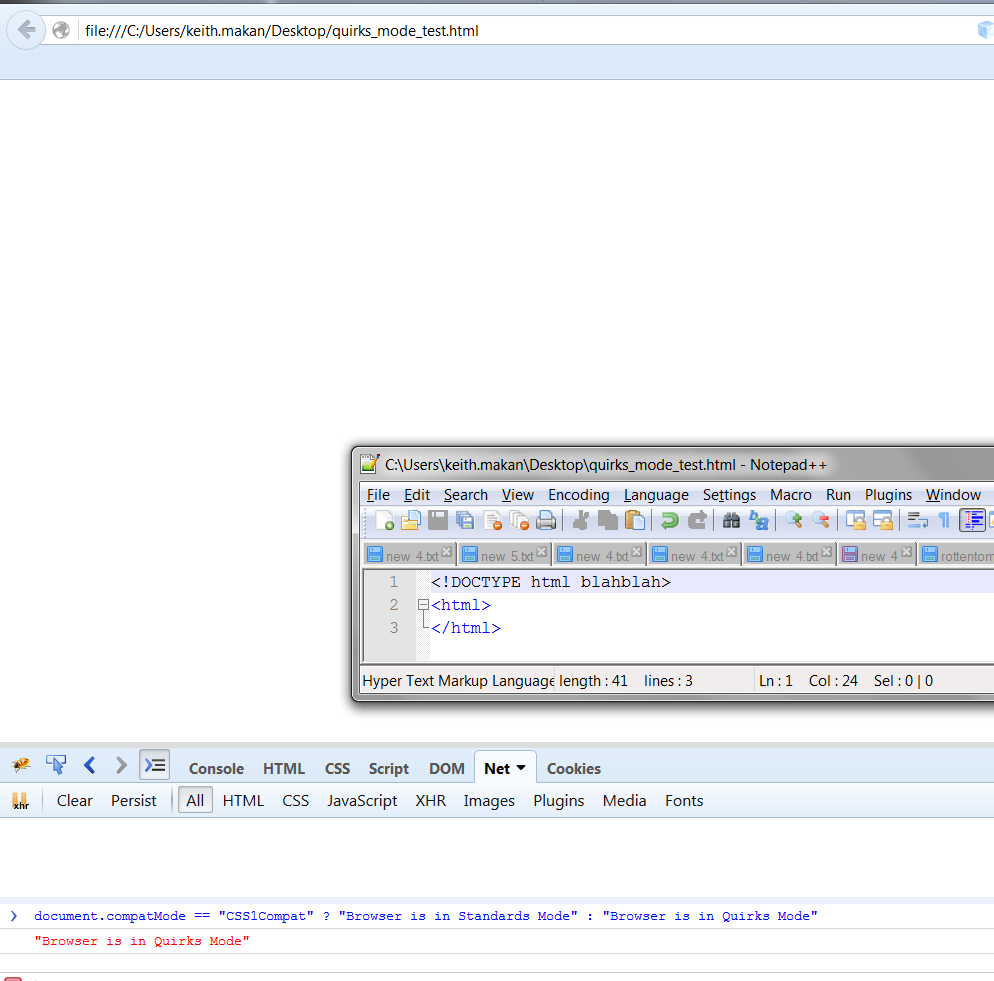Click the globe site identity icon
The width and height of the screenshot is (994, 981).
(x=61, y=30)
